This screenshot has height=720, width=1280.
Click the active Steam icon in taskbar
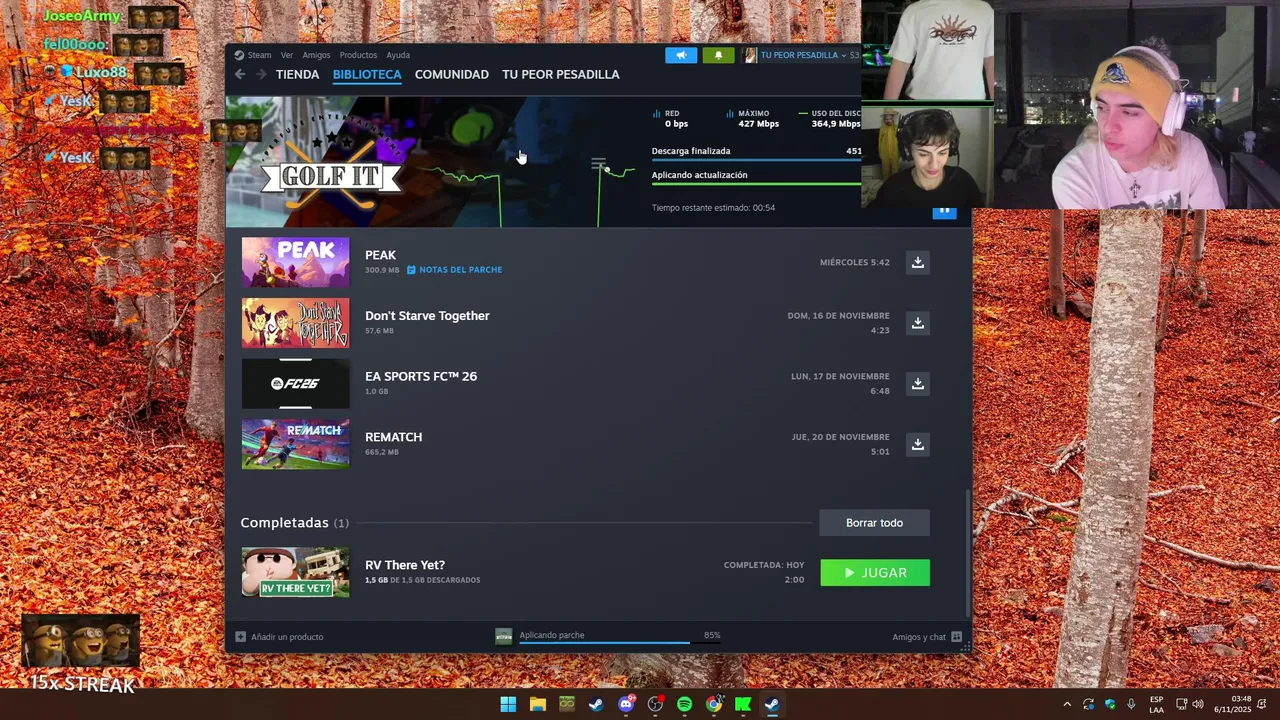tap(772, 704)
